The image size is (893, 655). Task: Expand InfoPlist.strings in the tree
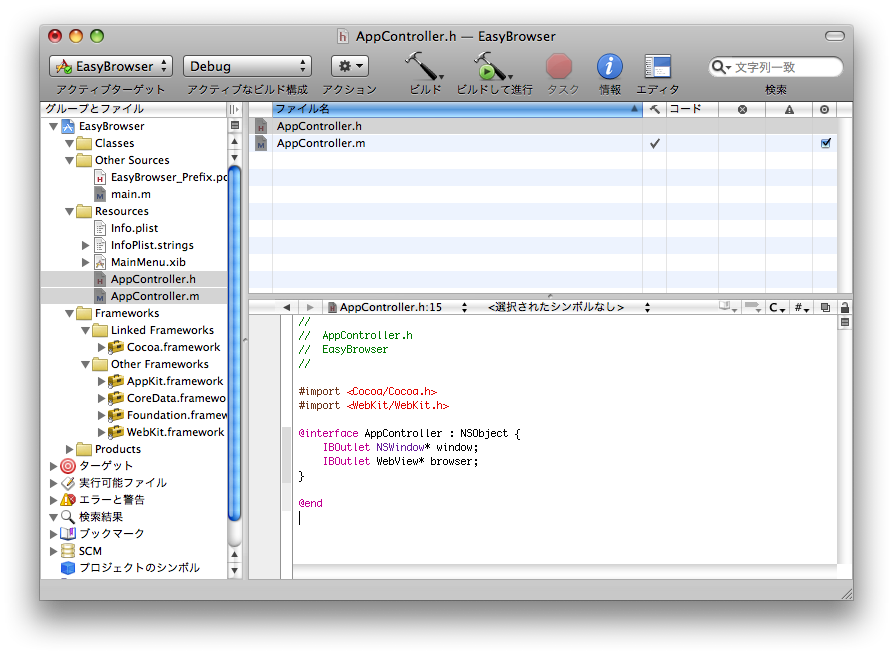click(x=85, y=245)
